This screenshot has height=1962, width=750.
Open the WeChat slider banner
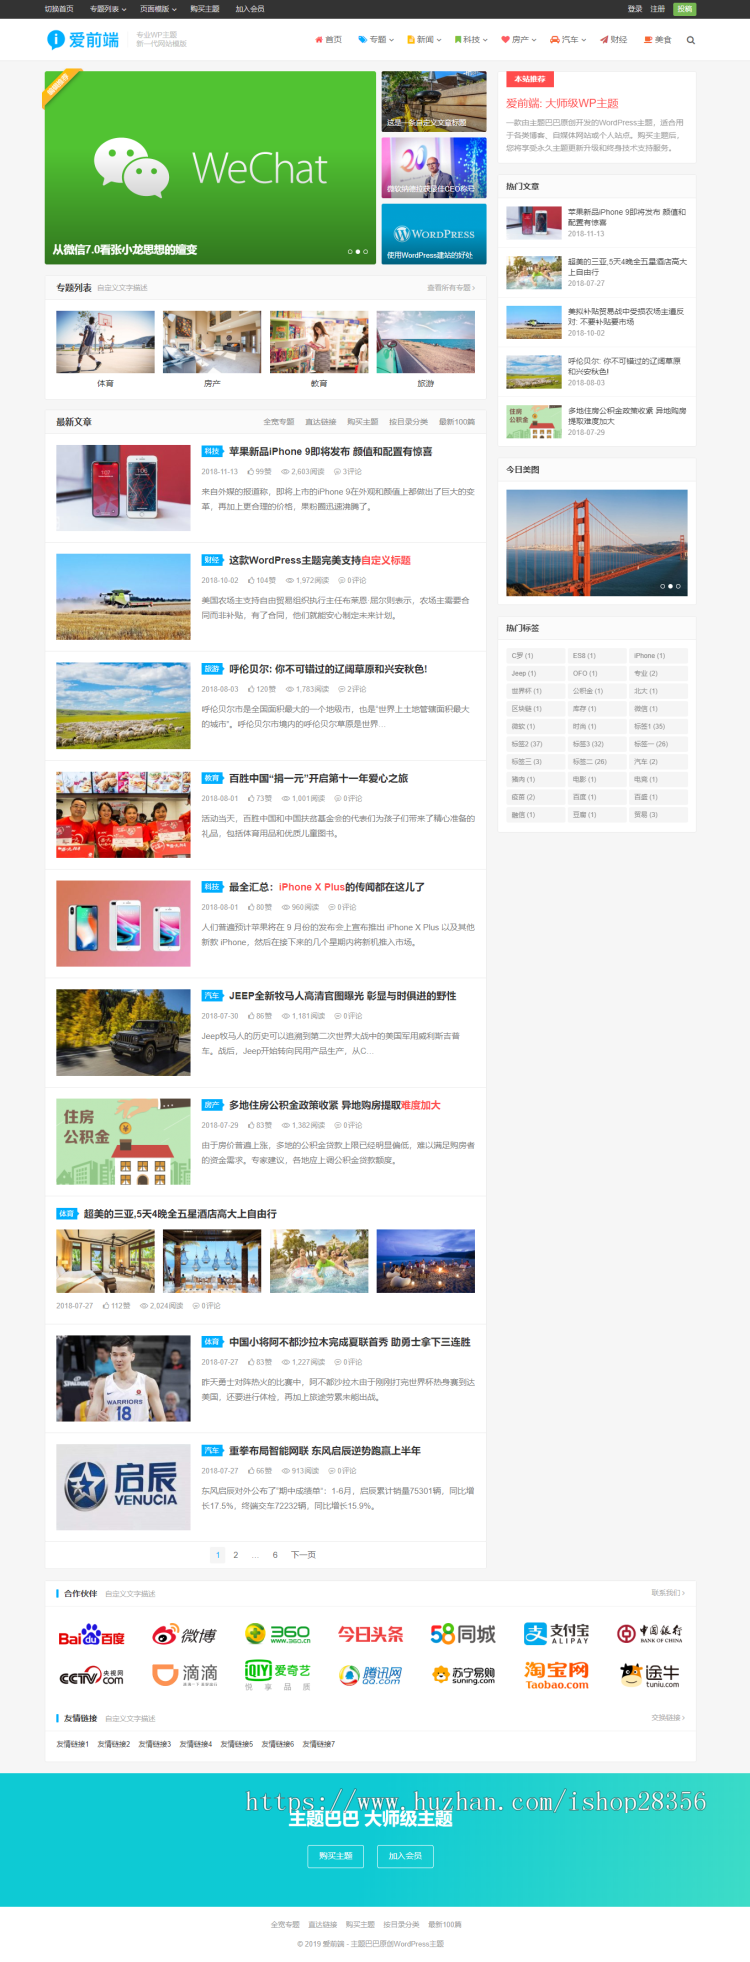pyautogui.click(x=210, y=167)
